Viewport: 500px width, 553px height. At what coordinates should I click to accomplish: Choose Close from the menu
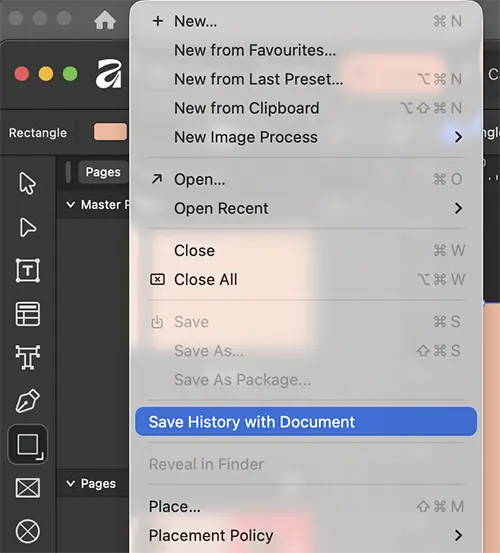click(306, 251)
